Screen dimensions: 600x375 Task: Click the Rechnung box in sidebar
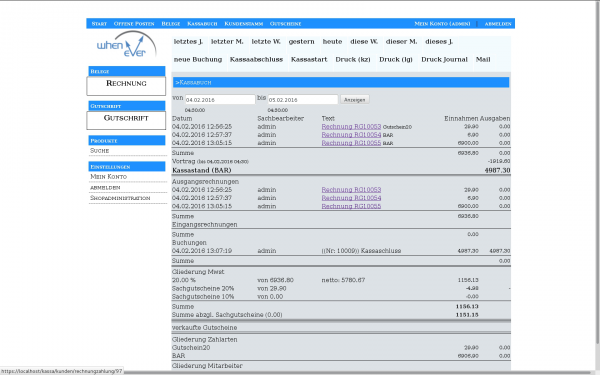(x=126, y=86)
